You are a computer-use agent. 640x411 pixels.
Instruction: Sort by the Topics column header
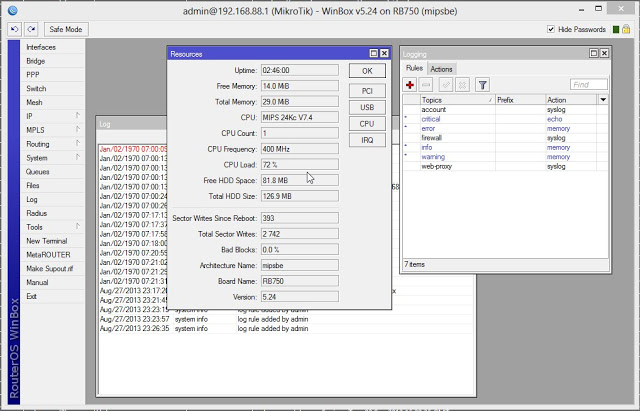(x=457, y=100)
